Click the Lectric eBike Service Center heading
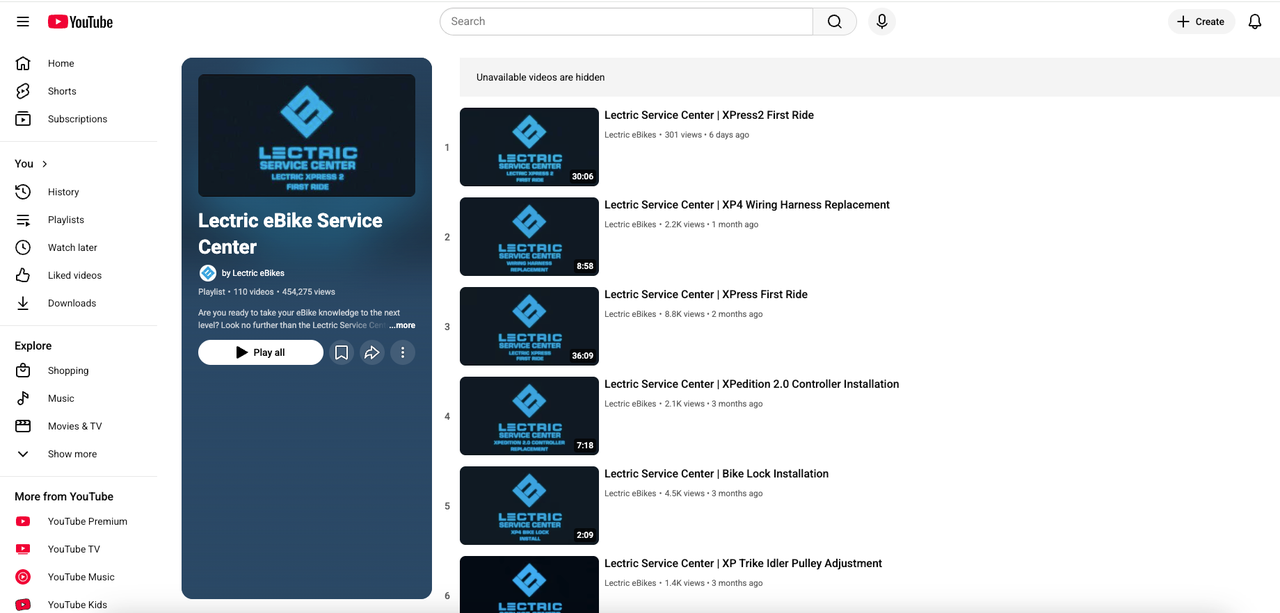 pyautogui.click(x=290, y=234)
